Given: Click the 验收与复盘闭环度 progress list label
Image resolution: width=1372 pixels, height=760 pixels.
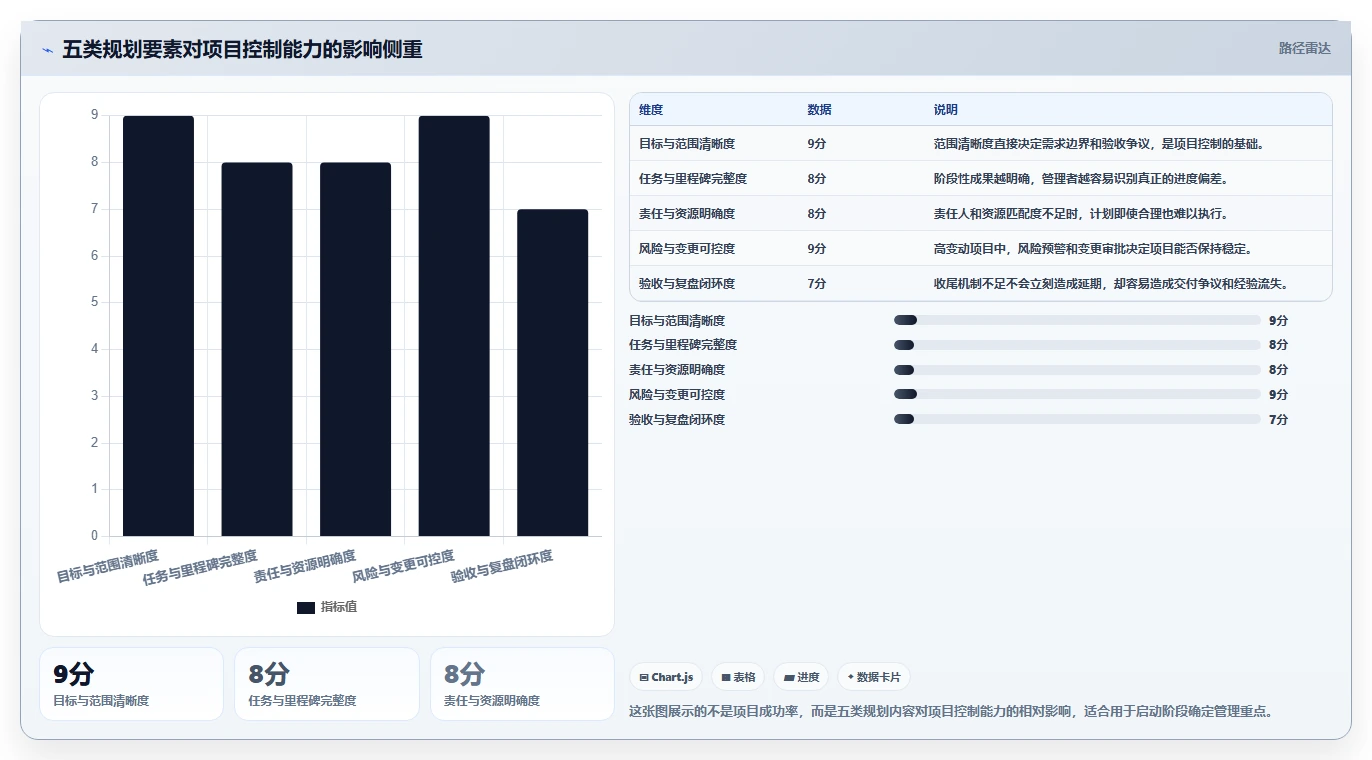Looking at the screenshot, I should click(x=677, y=420).
